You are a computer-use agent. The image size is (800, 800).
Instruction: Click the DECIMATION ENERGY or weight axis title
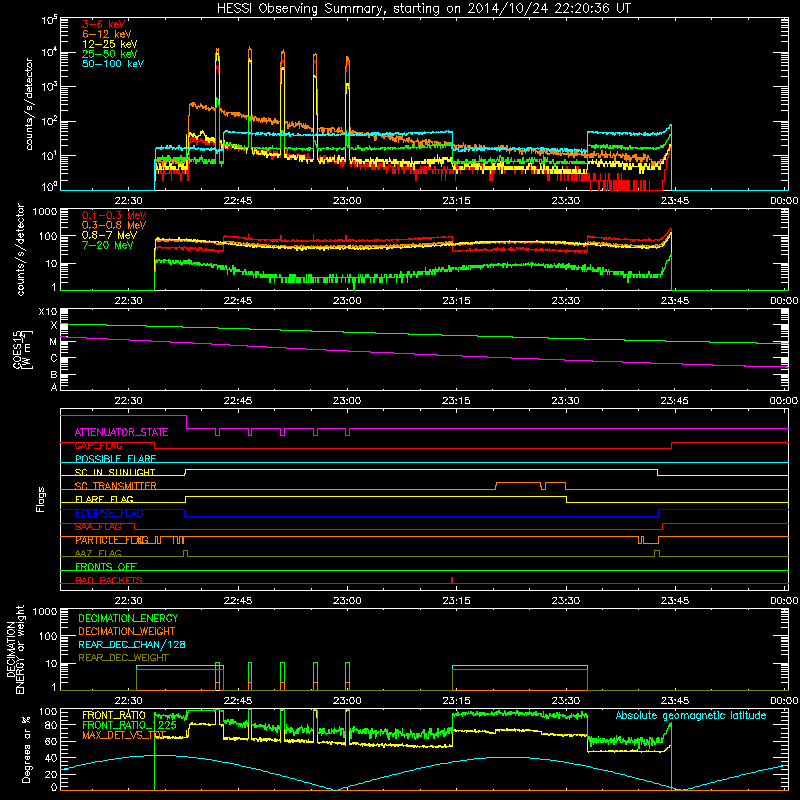point(15,649)
